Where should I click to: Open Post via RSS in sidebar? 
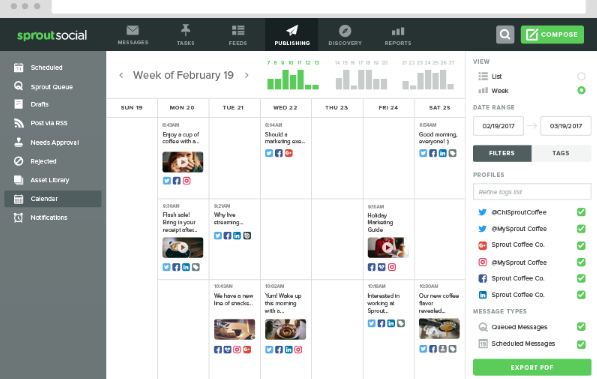pos(49,123)
